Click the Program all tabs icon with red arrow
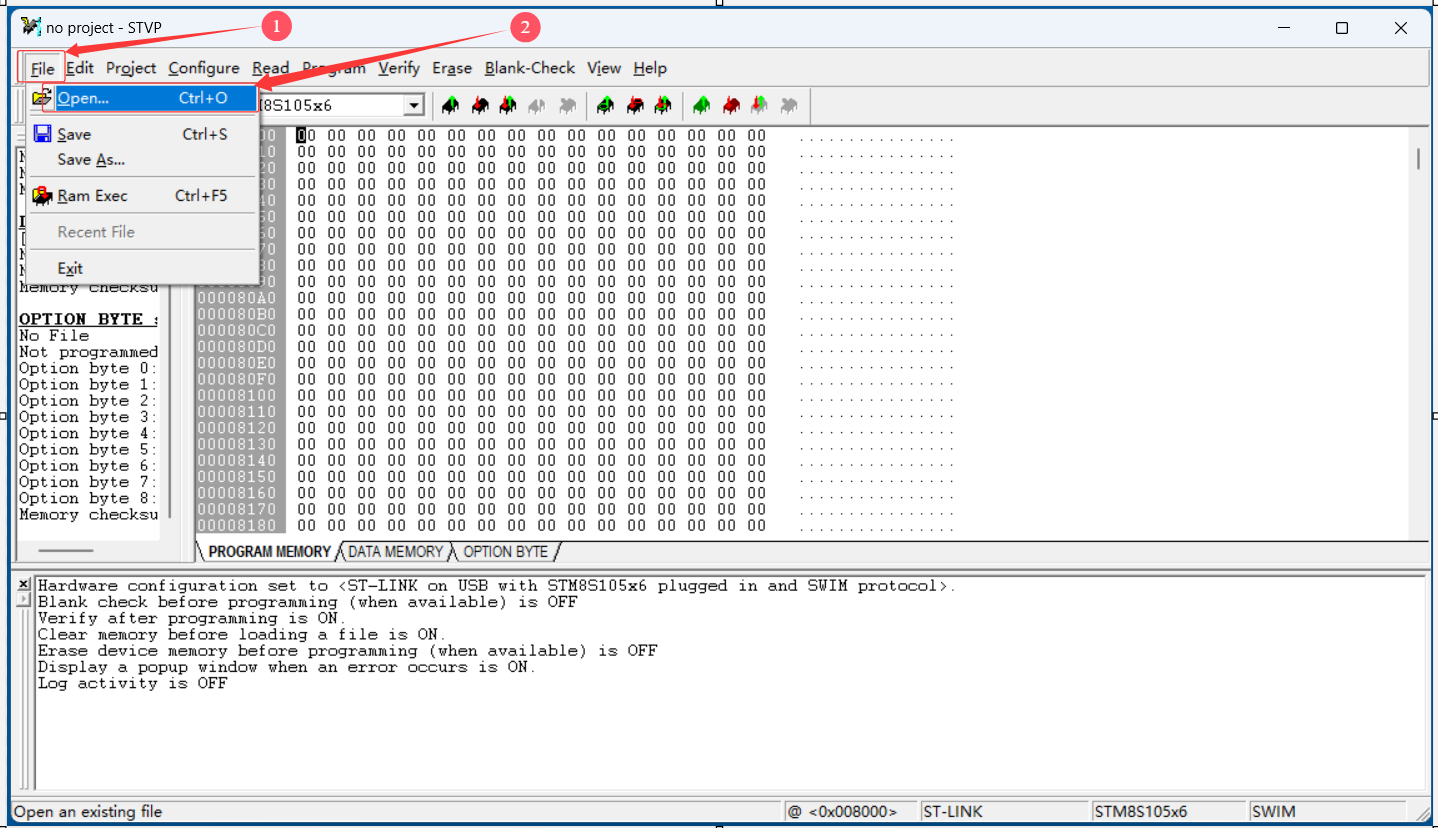This screenshot has height=828, width=1438. pos(480,105)
